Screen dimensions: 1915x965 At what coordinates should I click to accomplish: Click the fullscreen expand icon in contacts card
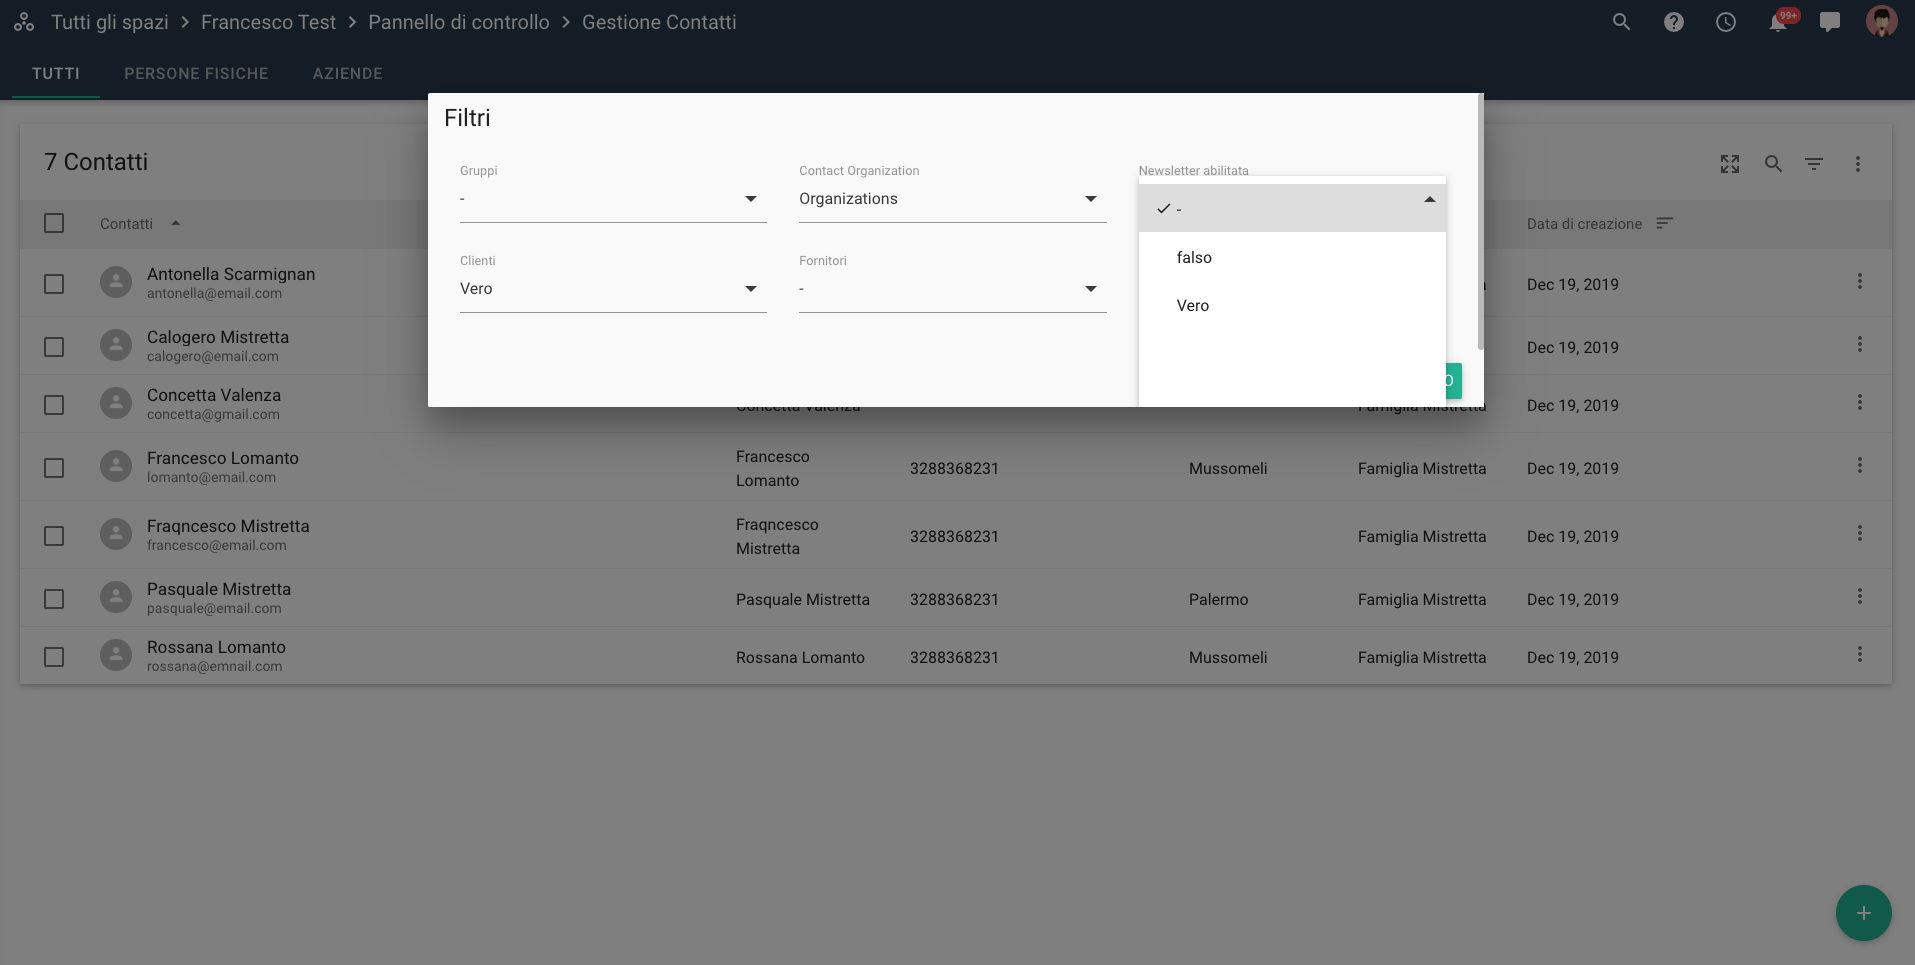[x=1729, y=164]
